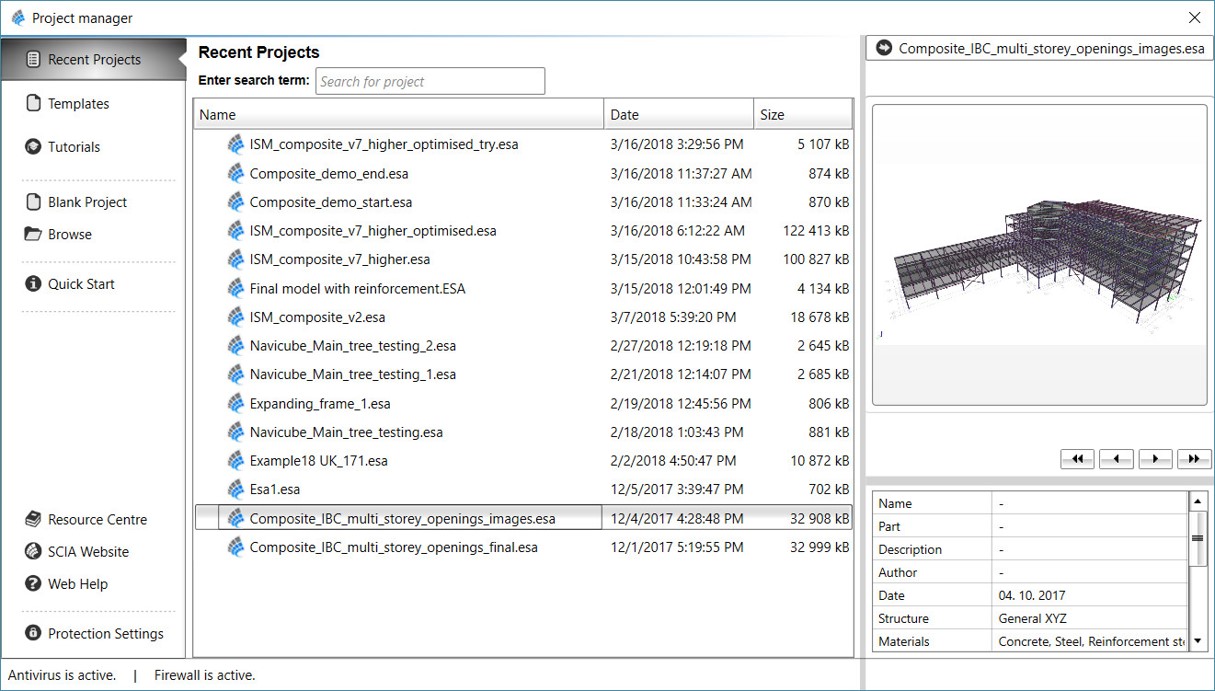Click file icon of ISM_composite_v7_higher_optimised.esa

(236, 231)
